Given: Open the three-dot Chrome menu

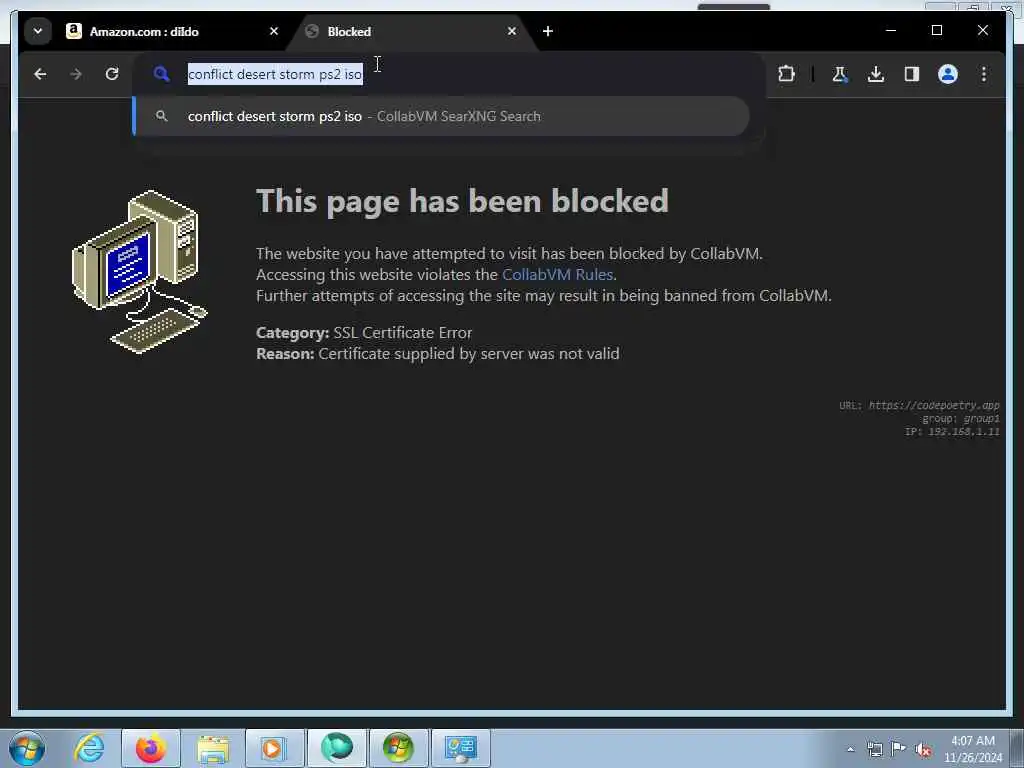Looking at the screenshot, I should (984, 74).
